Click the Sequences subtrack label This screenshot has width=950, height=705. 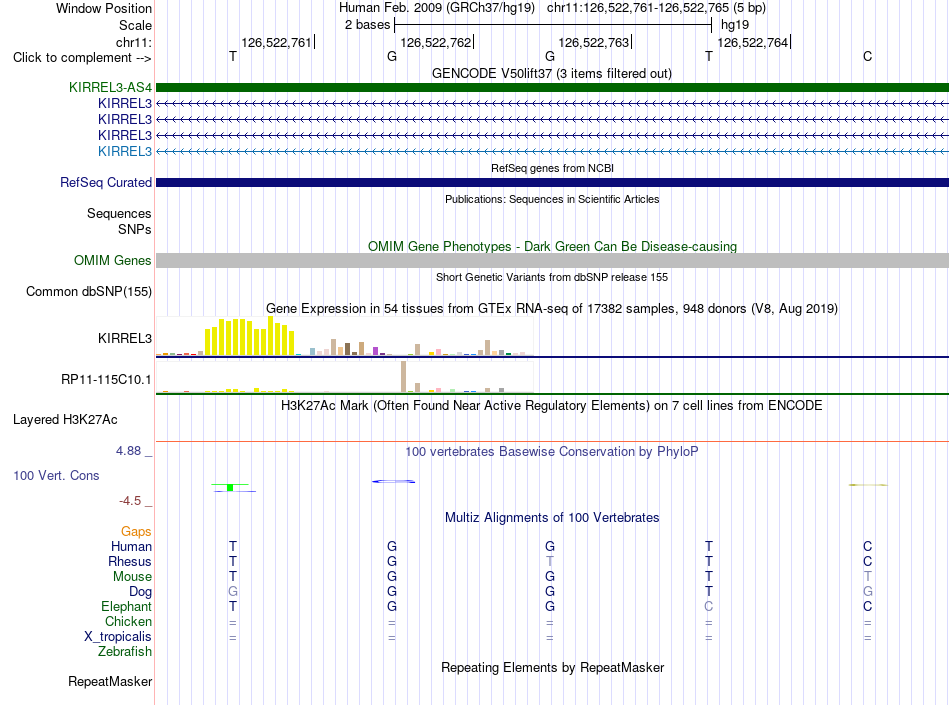(119, 213)
